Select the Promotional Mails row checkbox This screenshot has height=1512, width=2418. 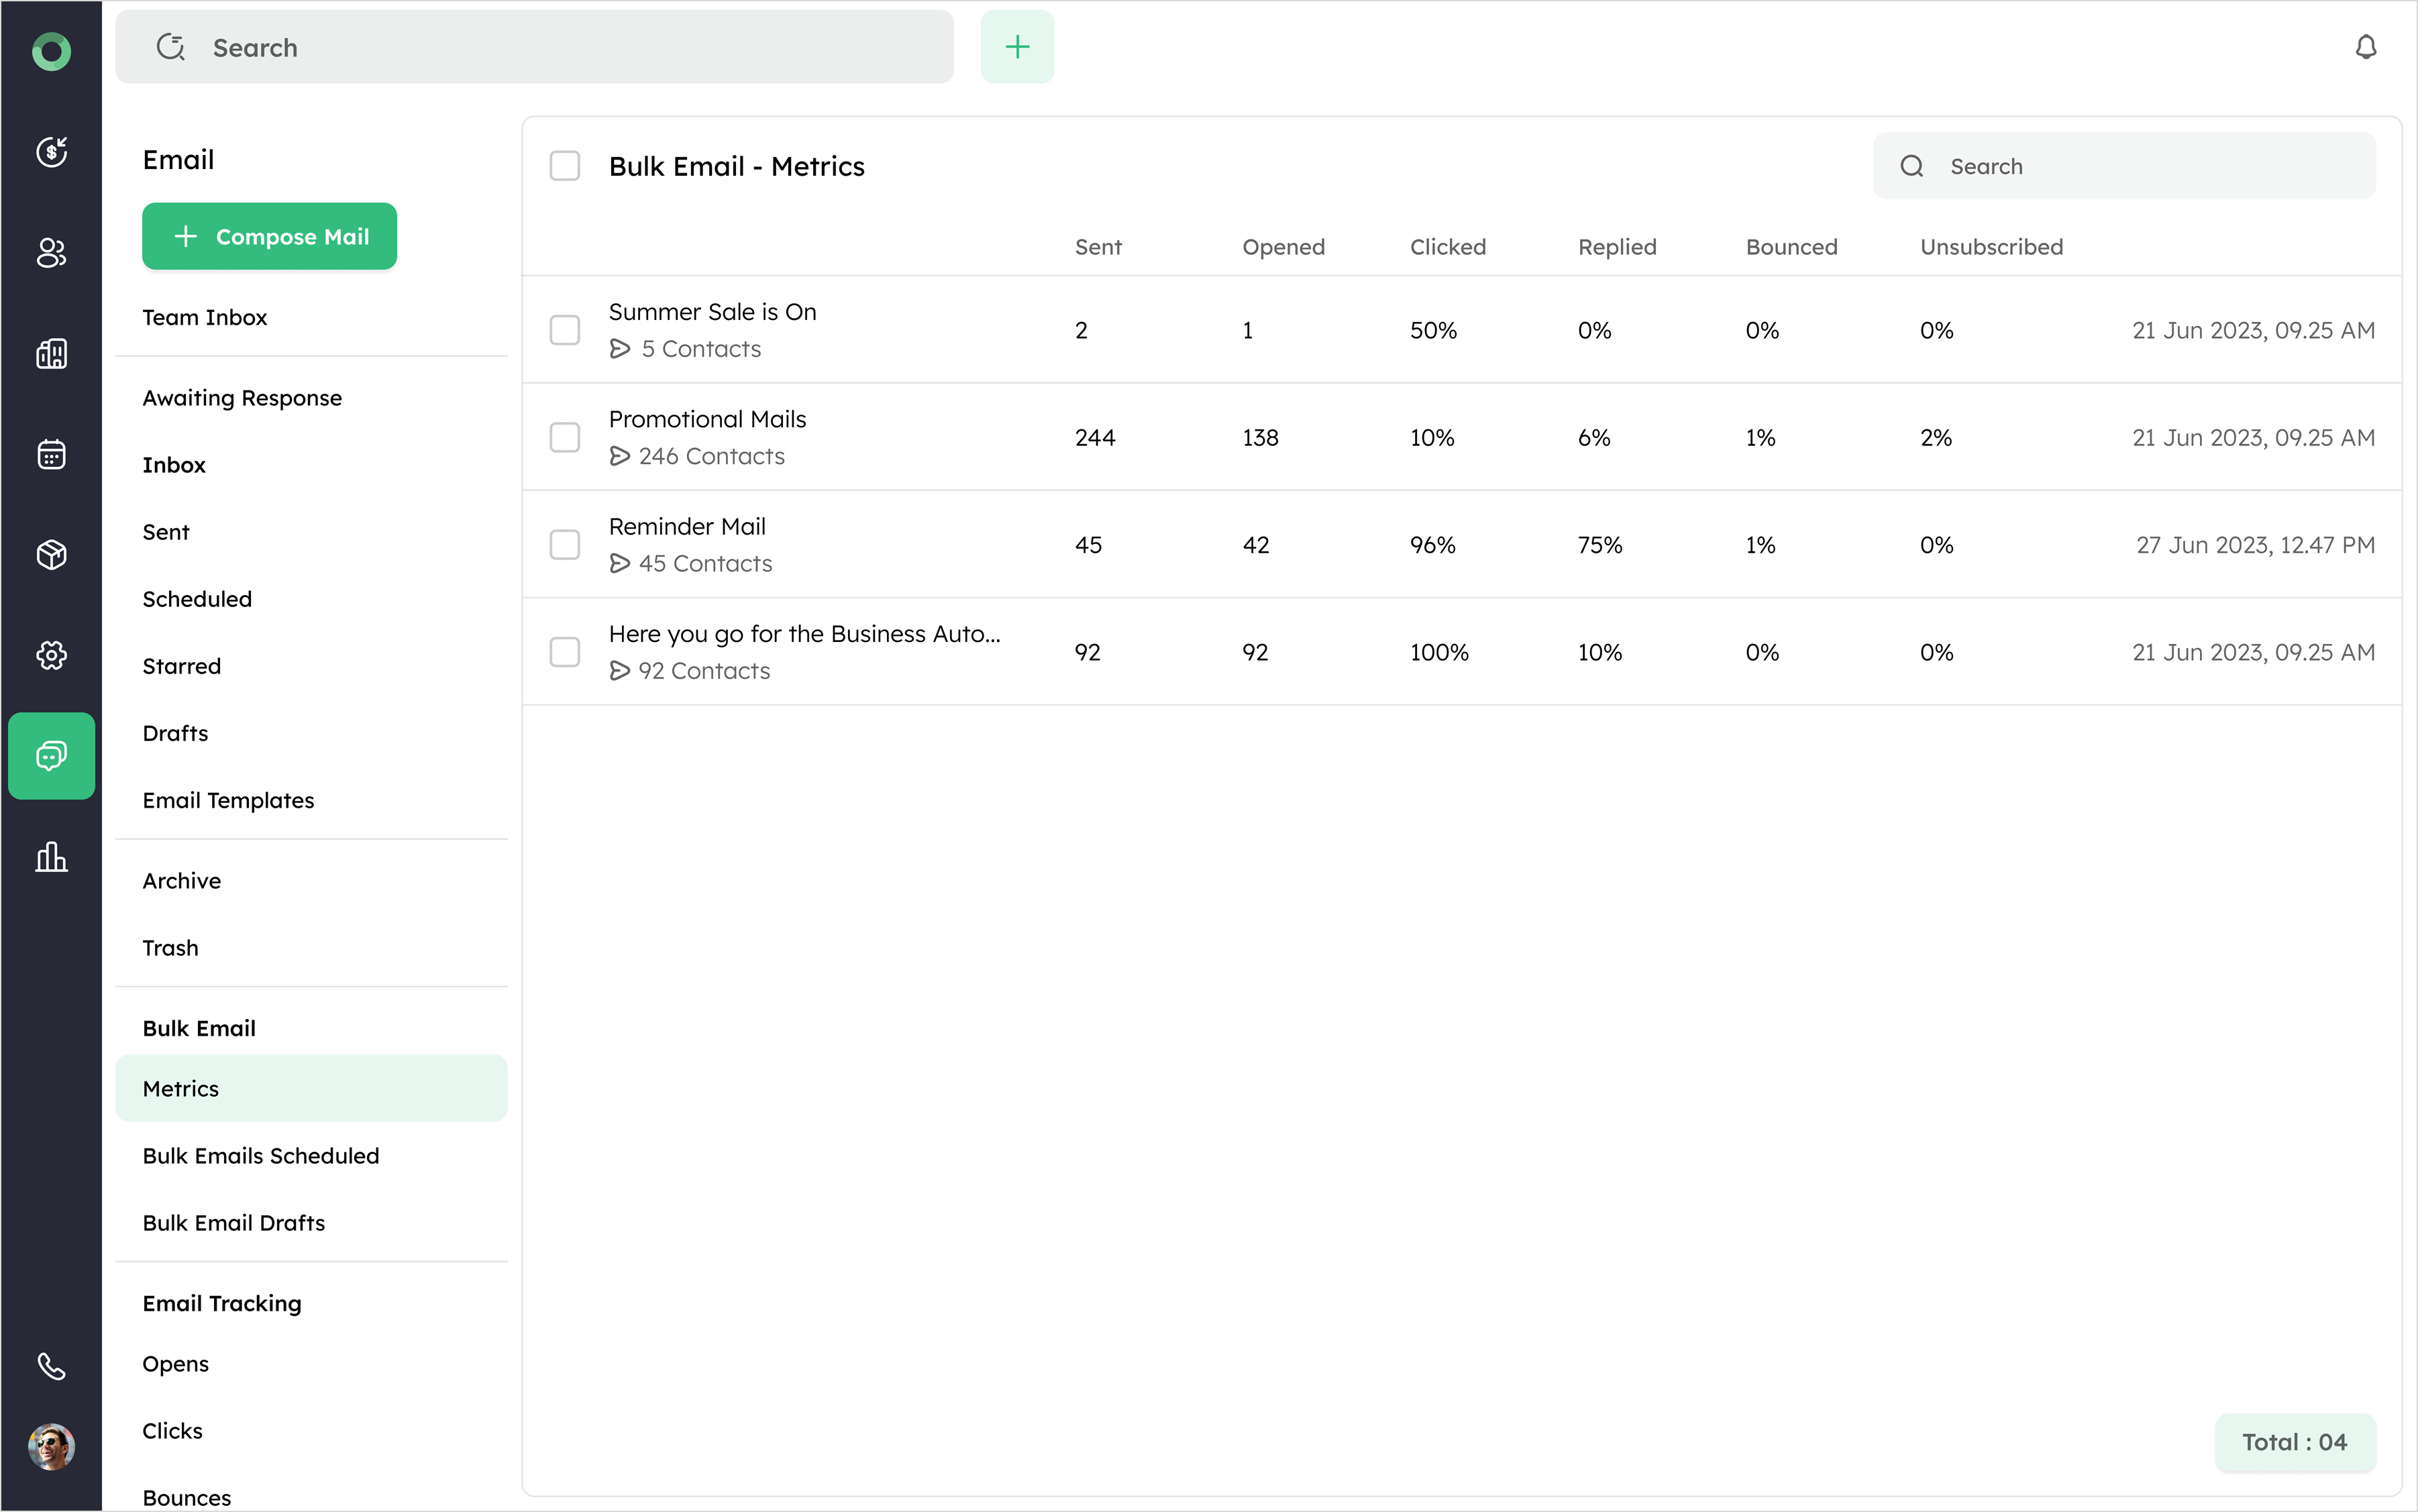pyautogui.click(x=565, y=437)
